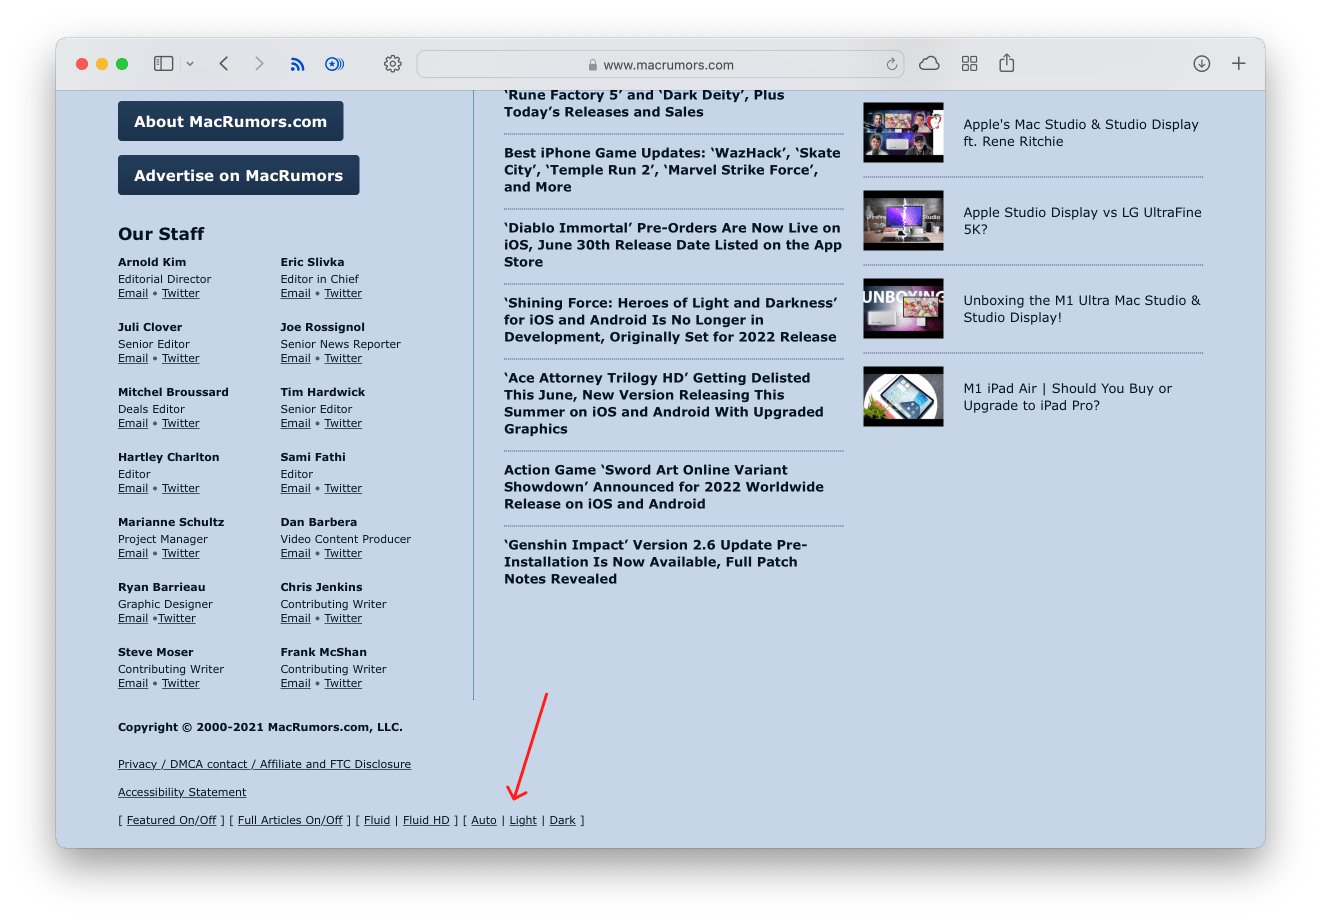Go back one page in Safari

pos(224,64)
